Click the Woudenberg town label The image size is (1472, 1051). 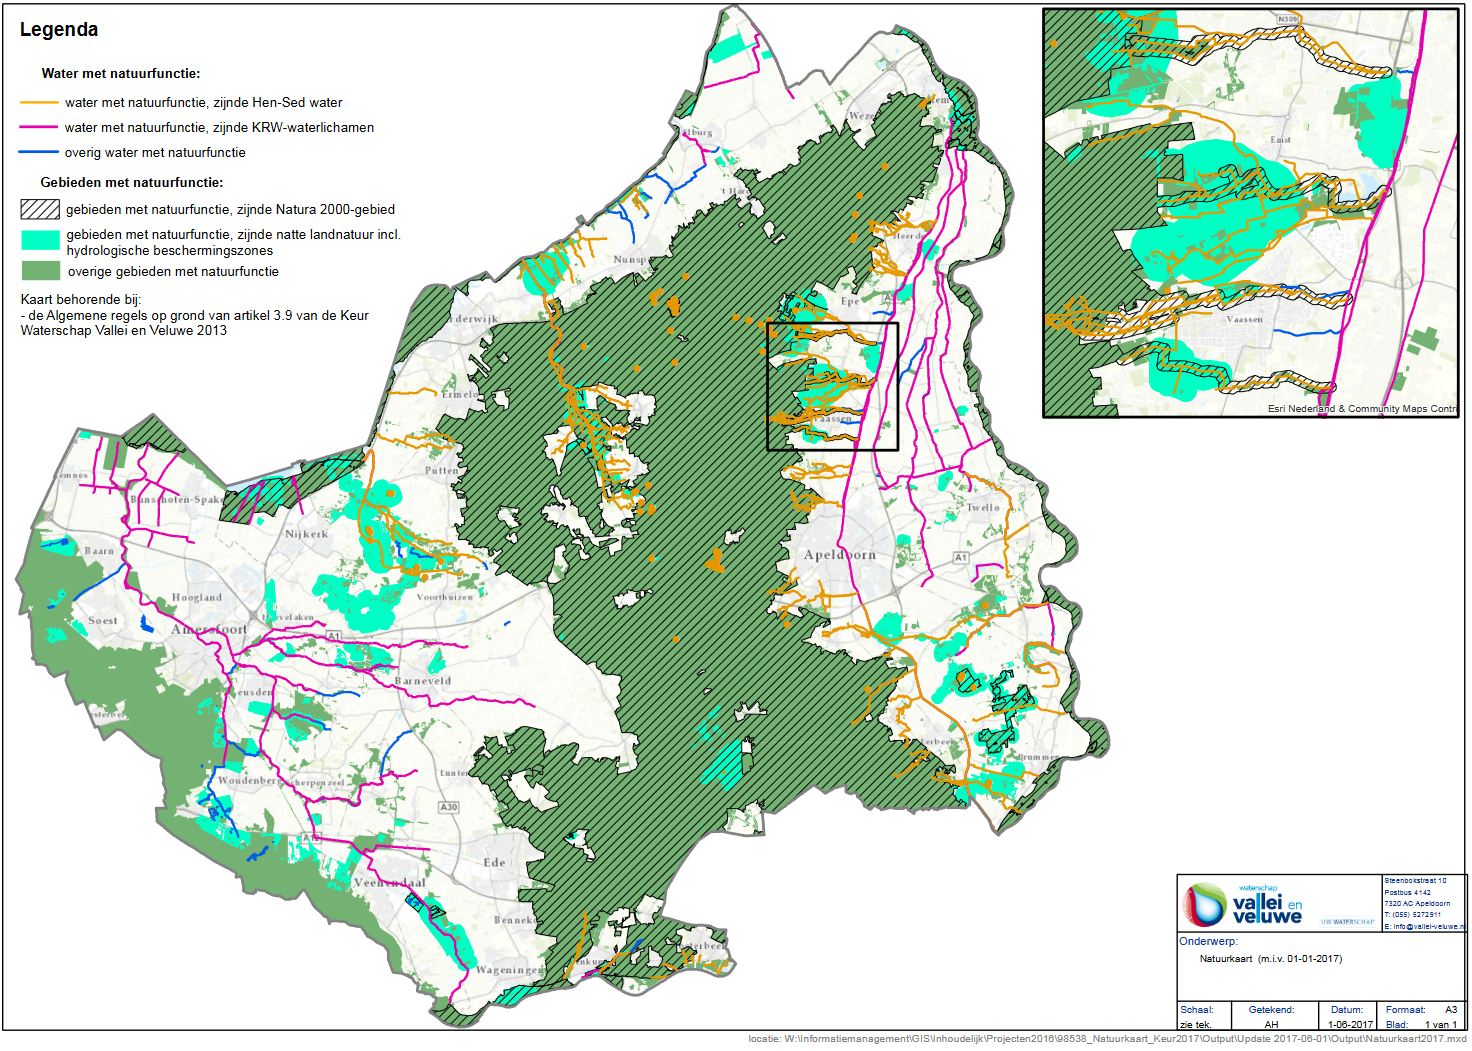tap(250, 781)
